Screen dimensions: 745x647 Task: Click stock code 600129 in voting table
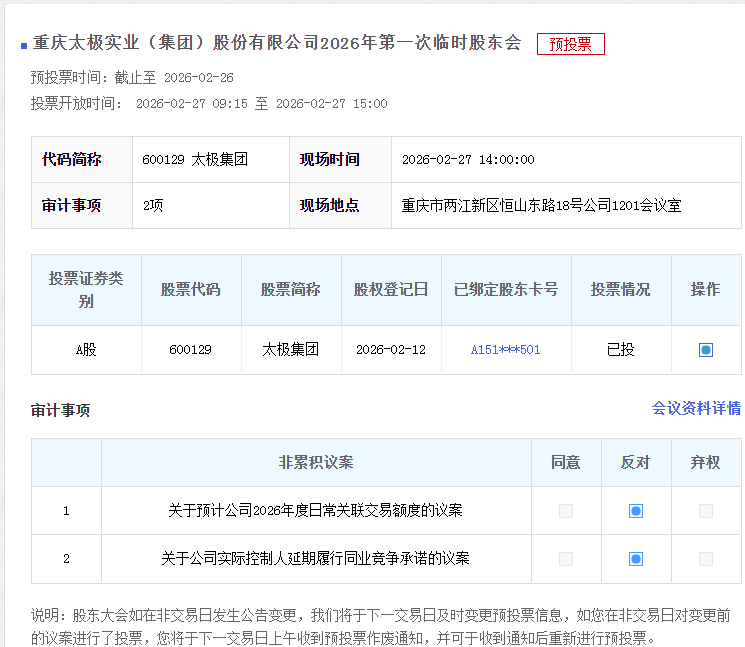coord(191,350)
